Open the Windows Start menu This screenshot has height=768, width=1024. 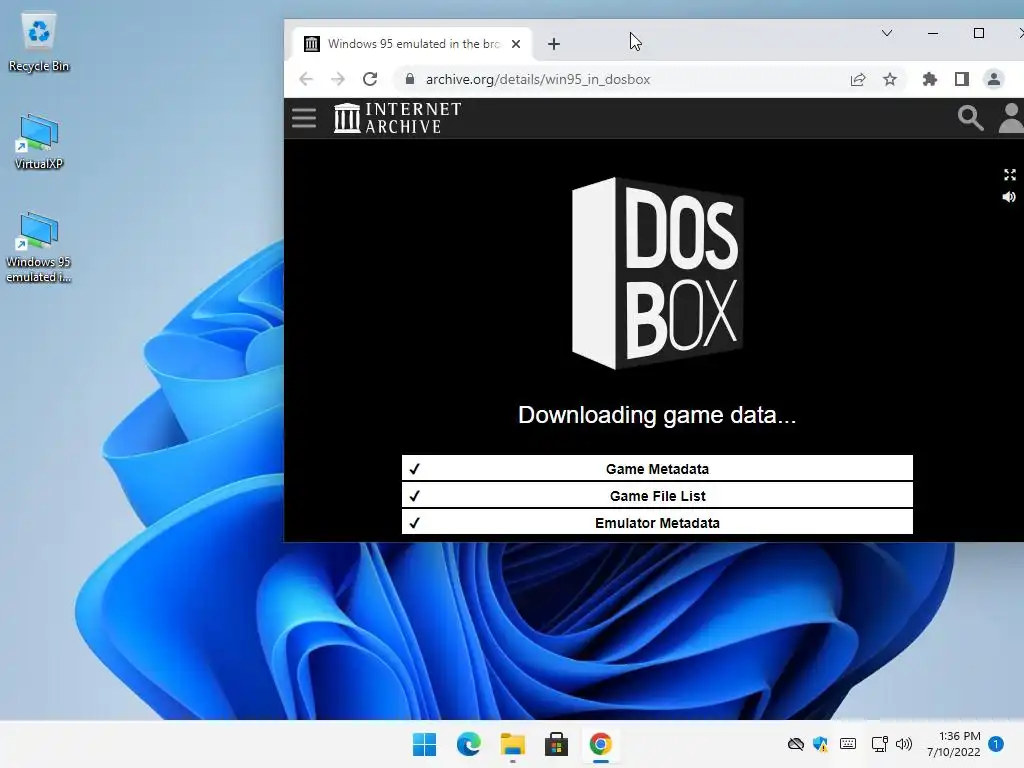click(x=424, y=744)
